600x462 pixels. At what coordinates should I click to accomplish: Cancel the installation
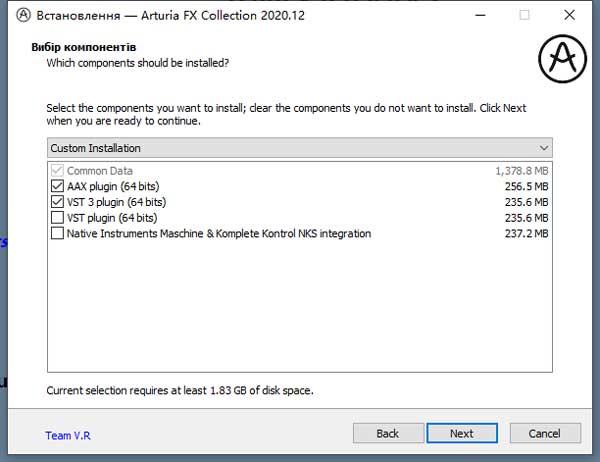544,434
